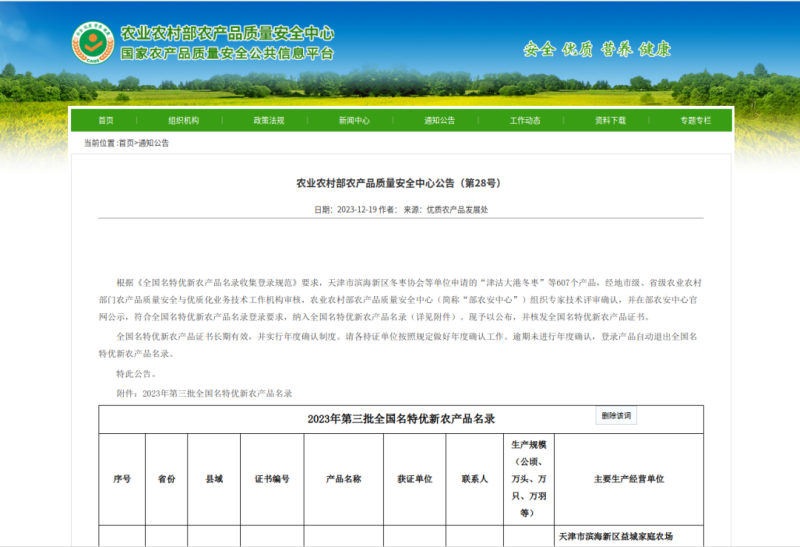The image size is (800, 547).
Task: Click the 首页 breadcrumb link
Action: (126, 143)
